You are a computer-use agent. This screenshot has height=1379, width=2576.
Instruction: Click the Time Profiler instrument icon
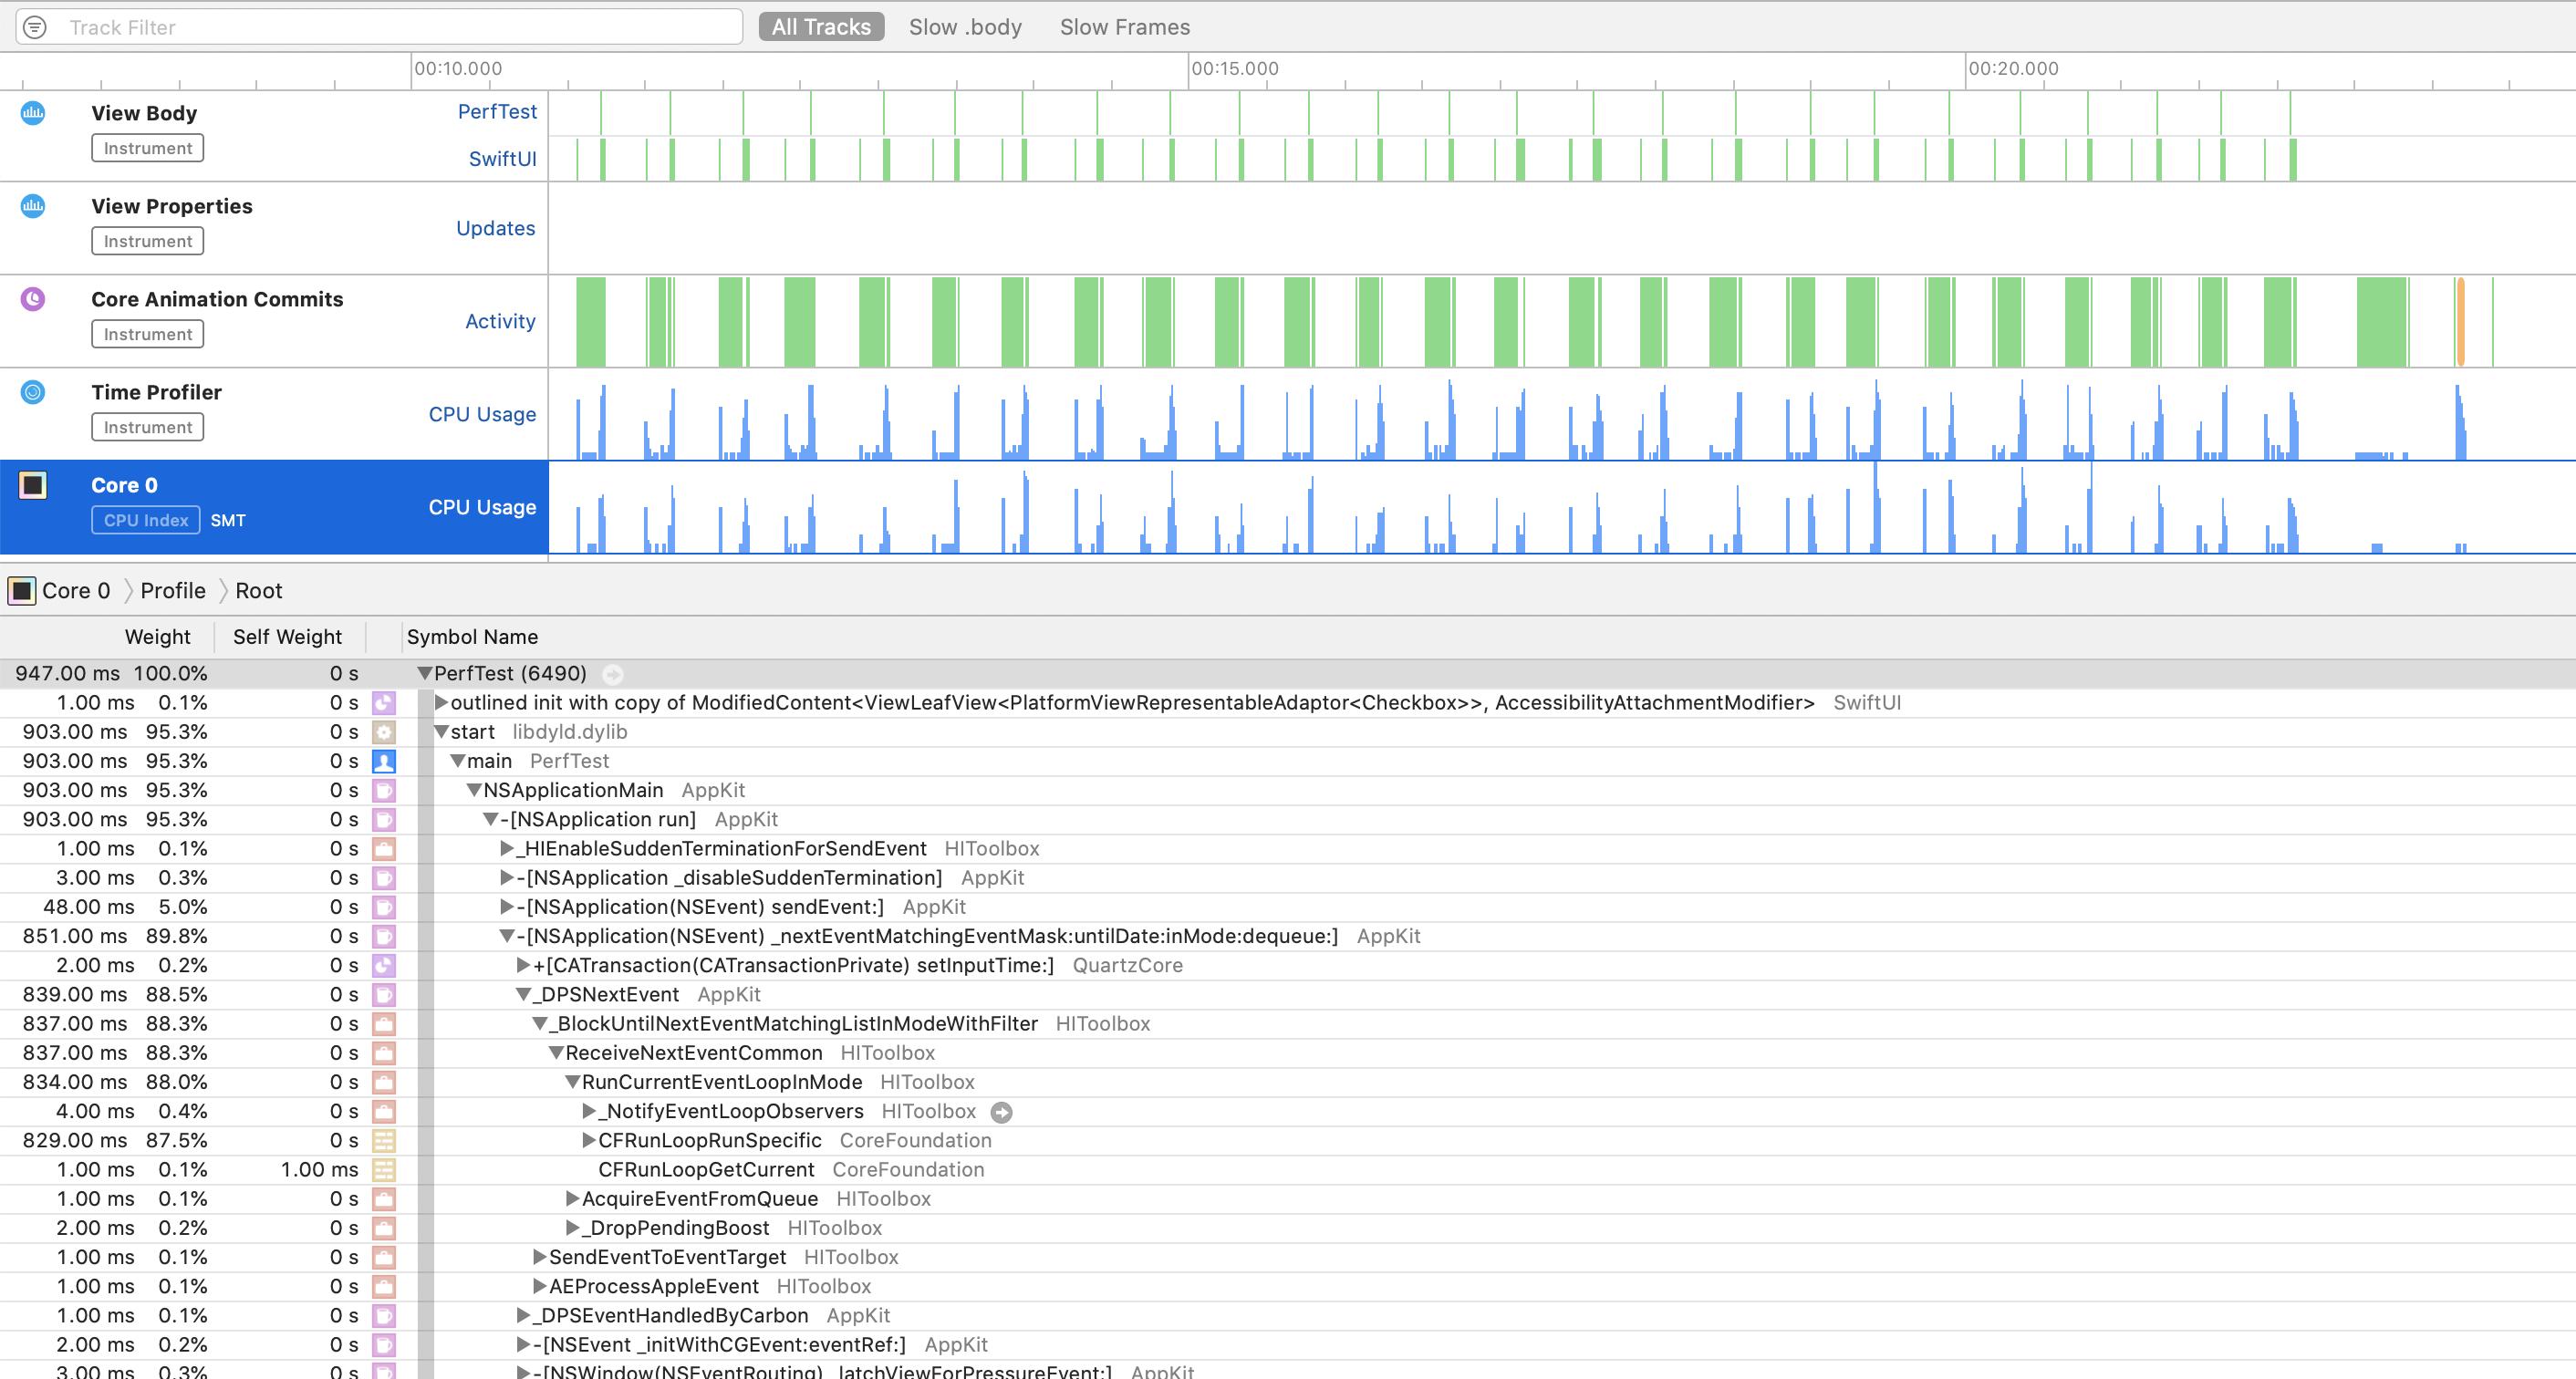33,392
